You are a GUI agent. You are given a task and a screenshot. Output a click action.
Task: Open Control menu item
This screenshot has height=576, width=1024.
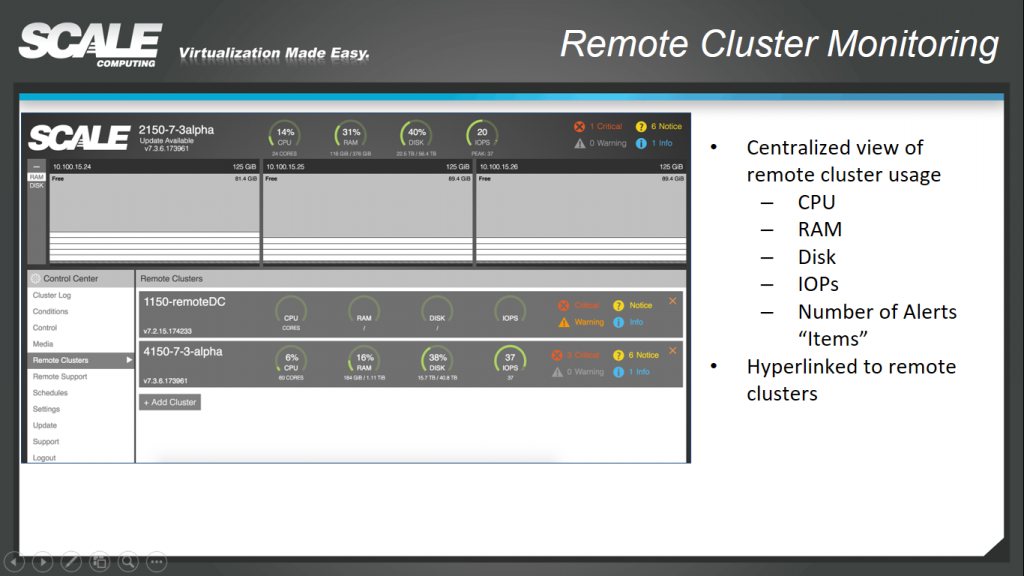coord(44,328)
